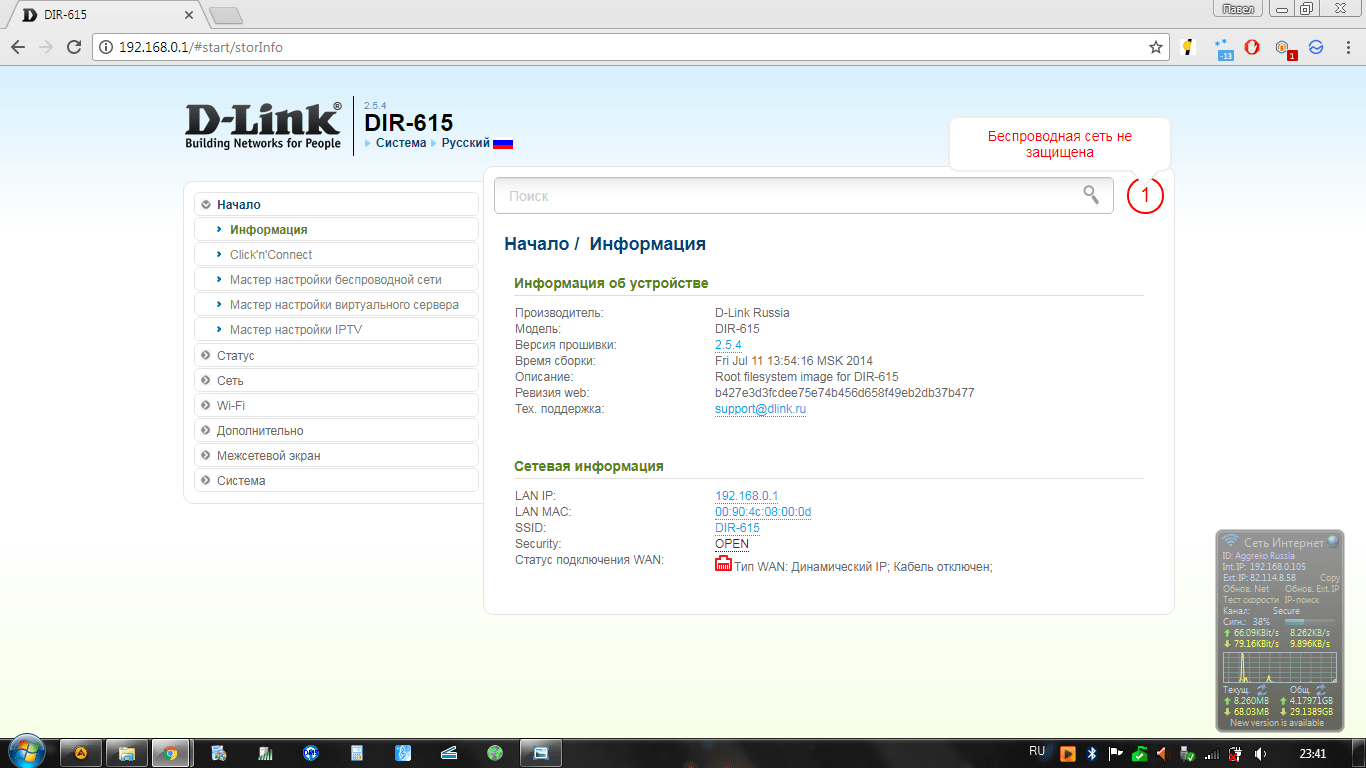Image resolution: width=1366 pixels, height=768 pixels.
Task: Click refresh arrows next to Текущ. in gadget
Action: pyautogui.click(x=1262, y=690)
